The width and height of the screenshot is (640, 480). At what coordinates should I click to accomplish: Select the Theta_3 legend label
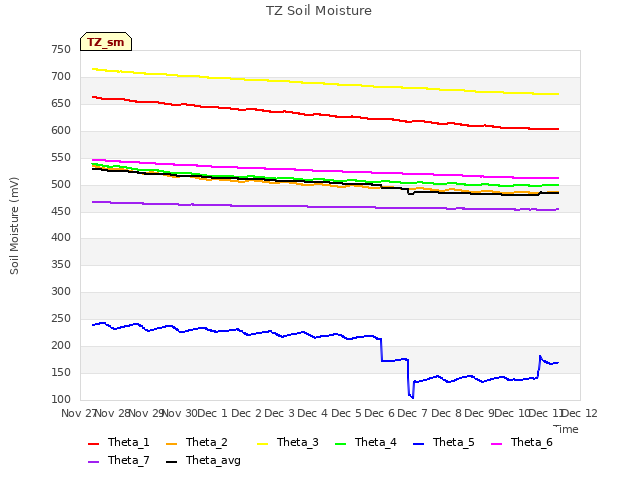298,442
